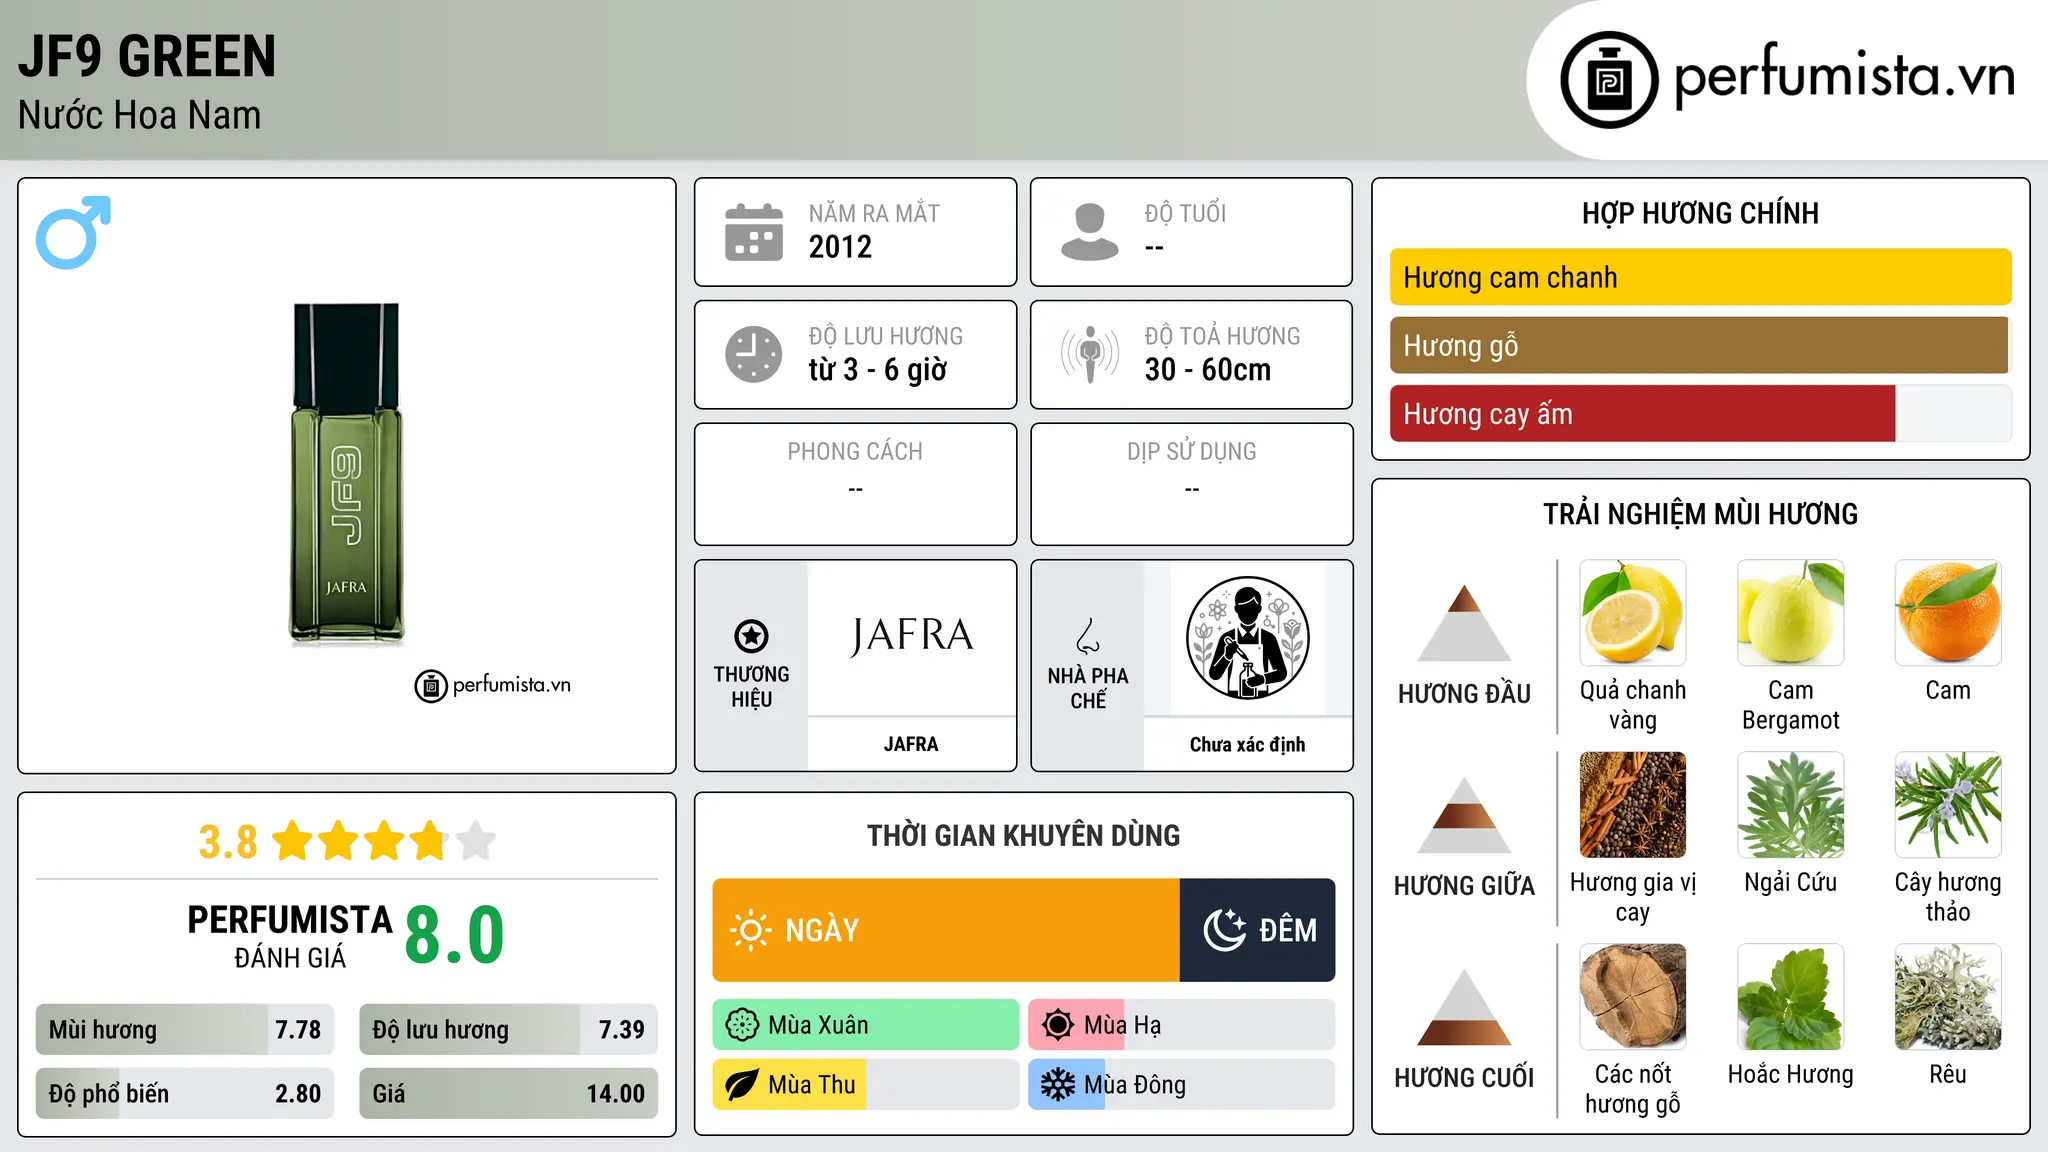Click the Mùa Đông season bar
Viewport: 2048px width, 1152px height.
tap(1182, 1085)
